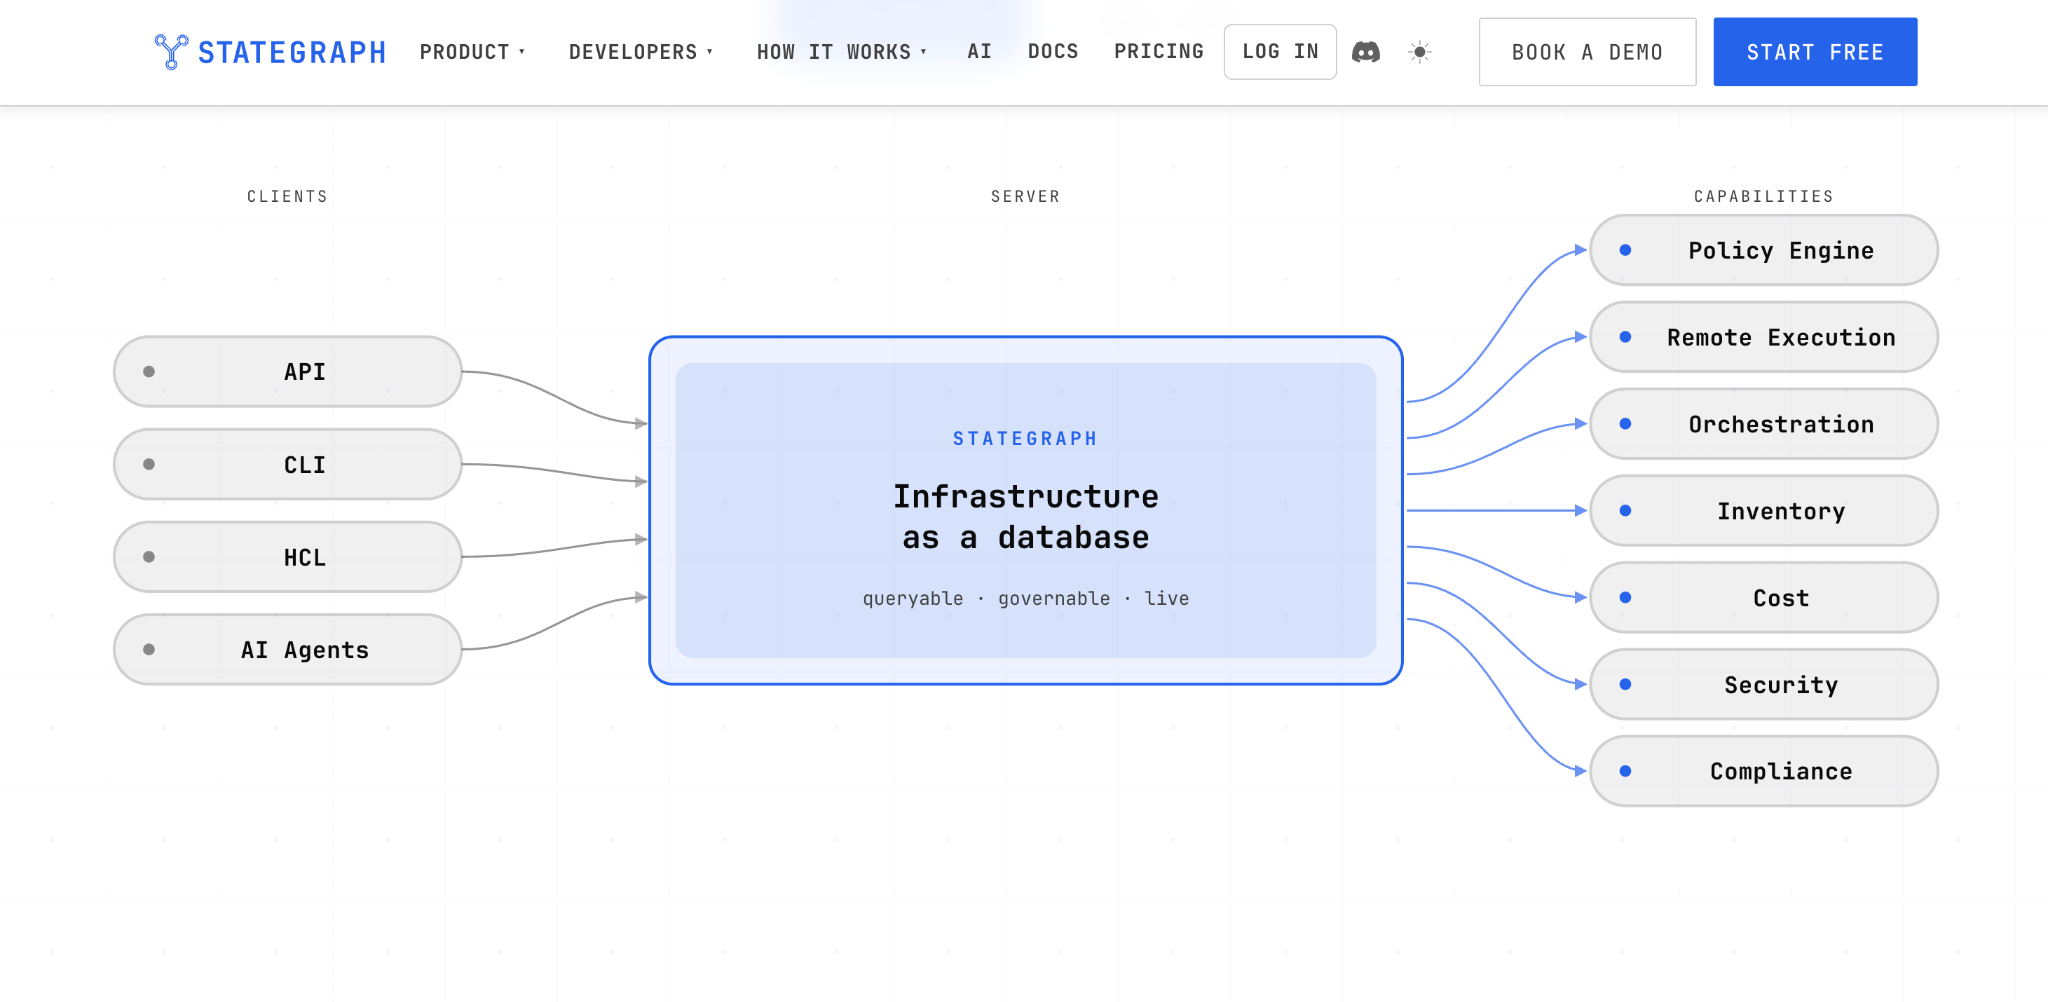Toggle the light/dark theme sun icon

click(1420, 52)
